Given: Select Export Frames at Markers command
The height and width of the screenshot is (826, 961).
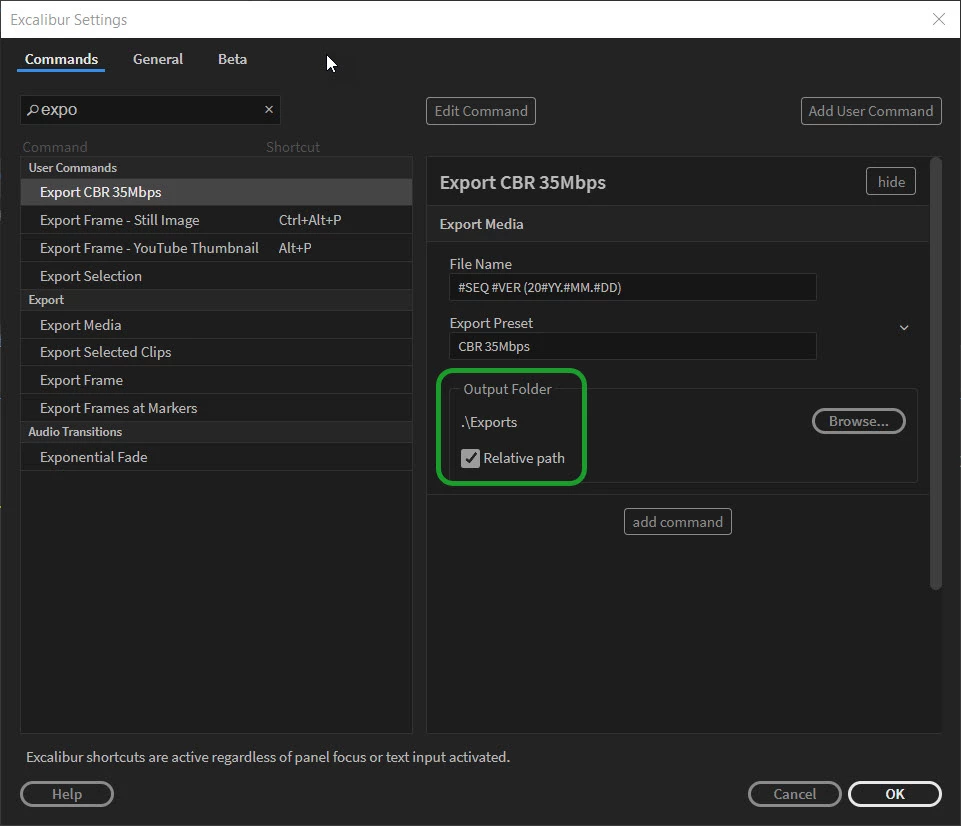Looking at the screenshot, I should [x=216, y=408].
